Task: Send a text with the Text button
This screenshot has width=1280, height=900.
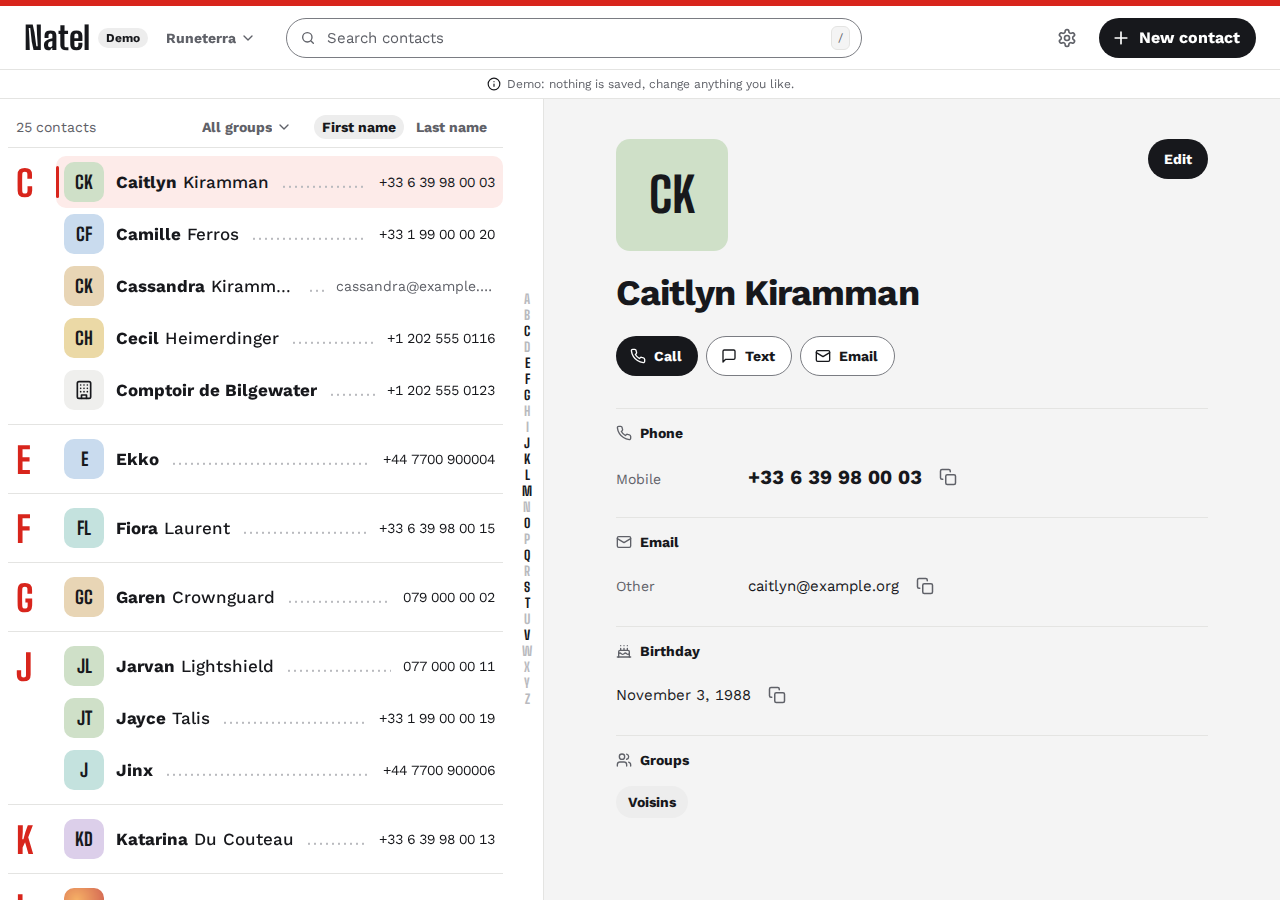Action: [749, 356]
